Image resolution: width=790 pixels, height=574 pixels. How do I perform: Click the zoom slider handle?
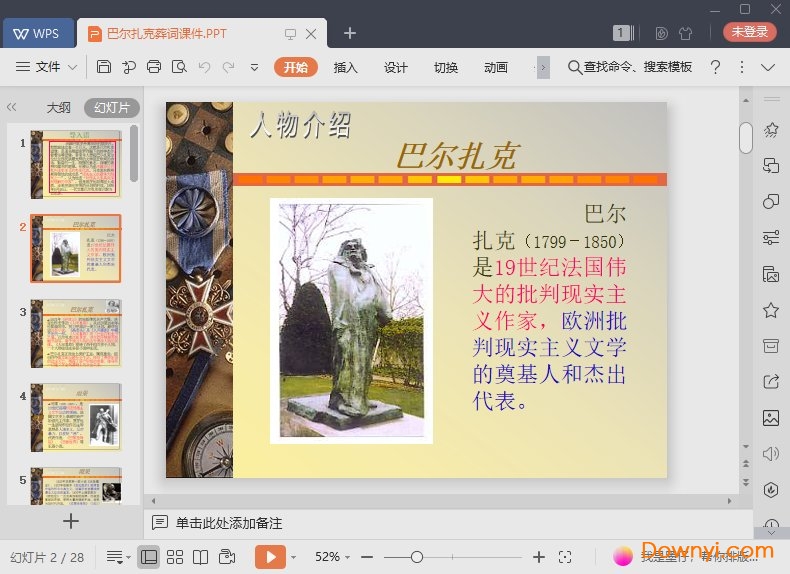click(417, 557)
